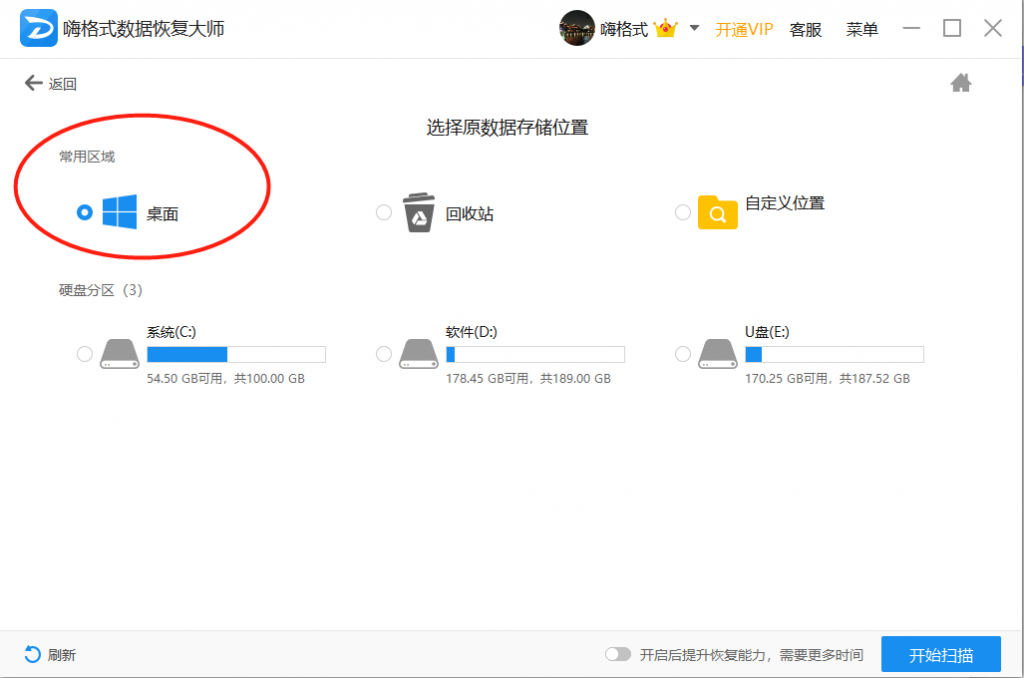Image resolution: width=1024 pixels, height=678 pixels.
Task: Click the 桌面 label text
Action: click(x=163, y=214)
